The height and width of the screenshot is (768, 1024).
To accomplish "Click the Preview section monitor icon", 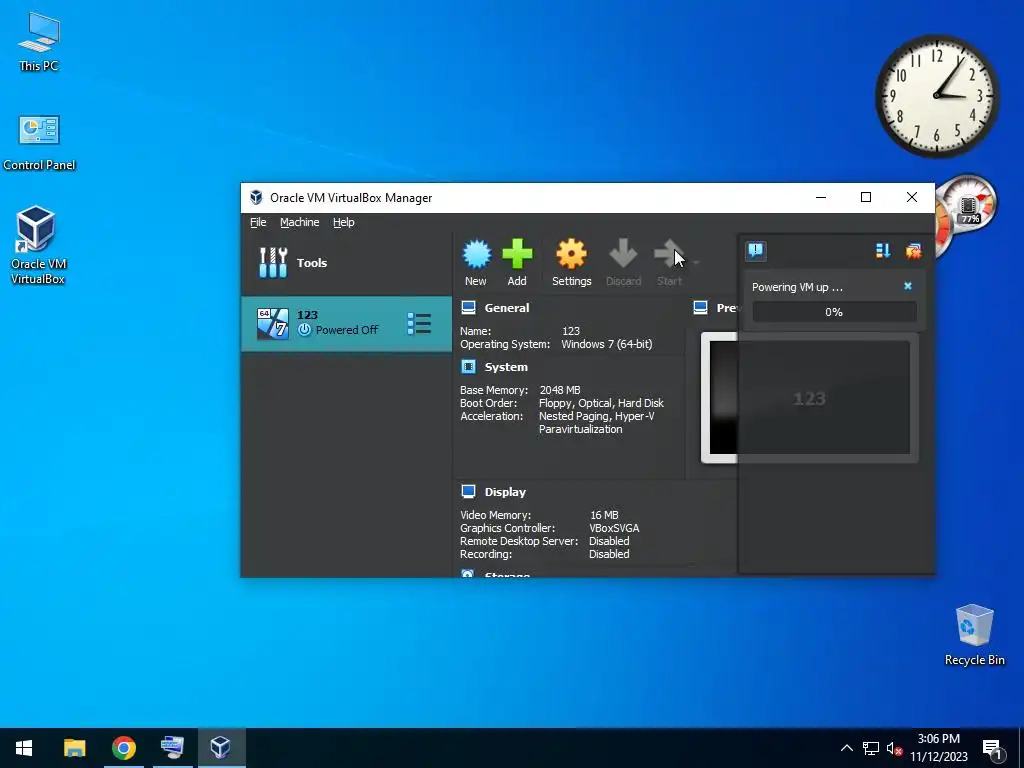I will tap(700, 308).
